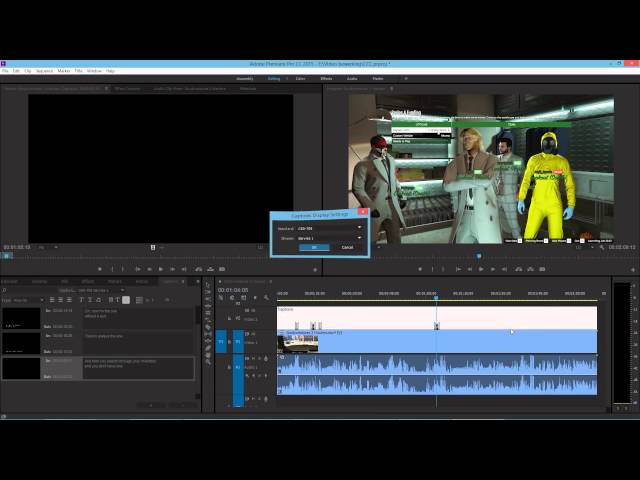Toggle V1 source patching button
Image resolution: width=640 pixels, height=480 pixels.
tap(221, 341)
